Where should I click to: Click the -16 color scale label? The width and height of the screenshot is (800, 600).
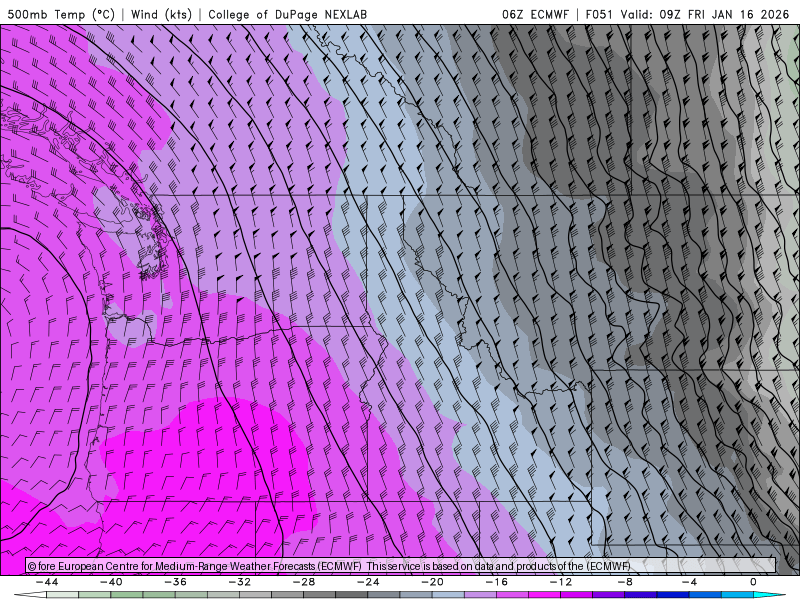[497, 582]
